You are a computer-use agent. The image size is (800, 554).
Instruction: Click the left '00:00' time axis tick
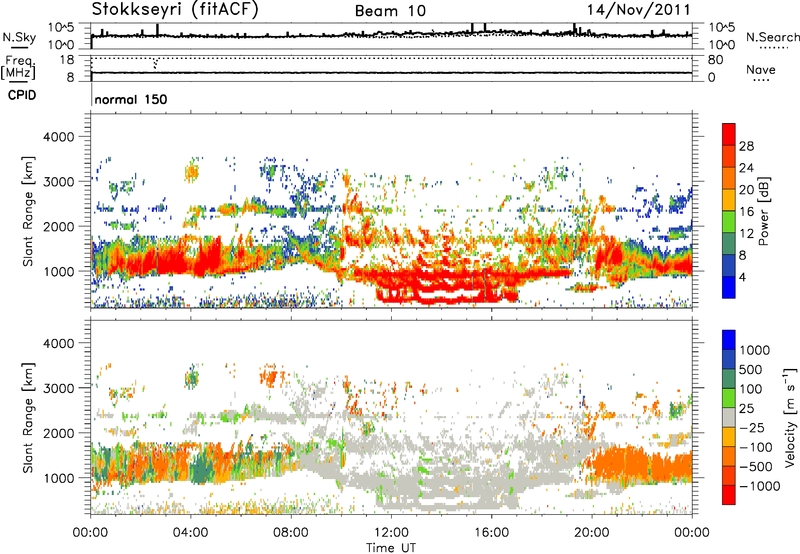[91, 533]
